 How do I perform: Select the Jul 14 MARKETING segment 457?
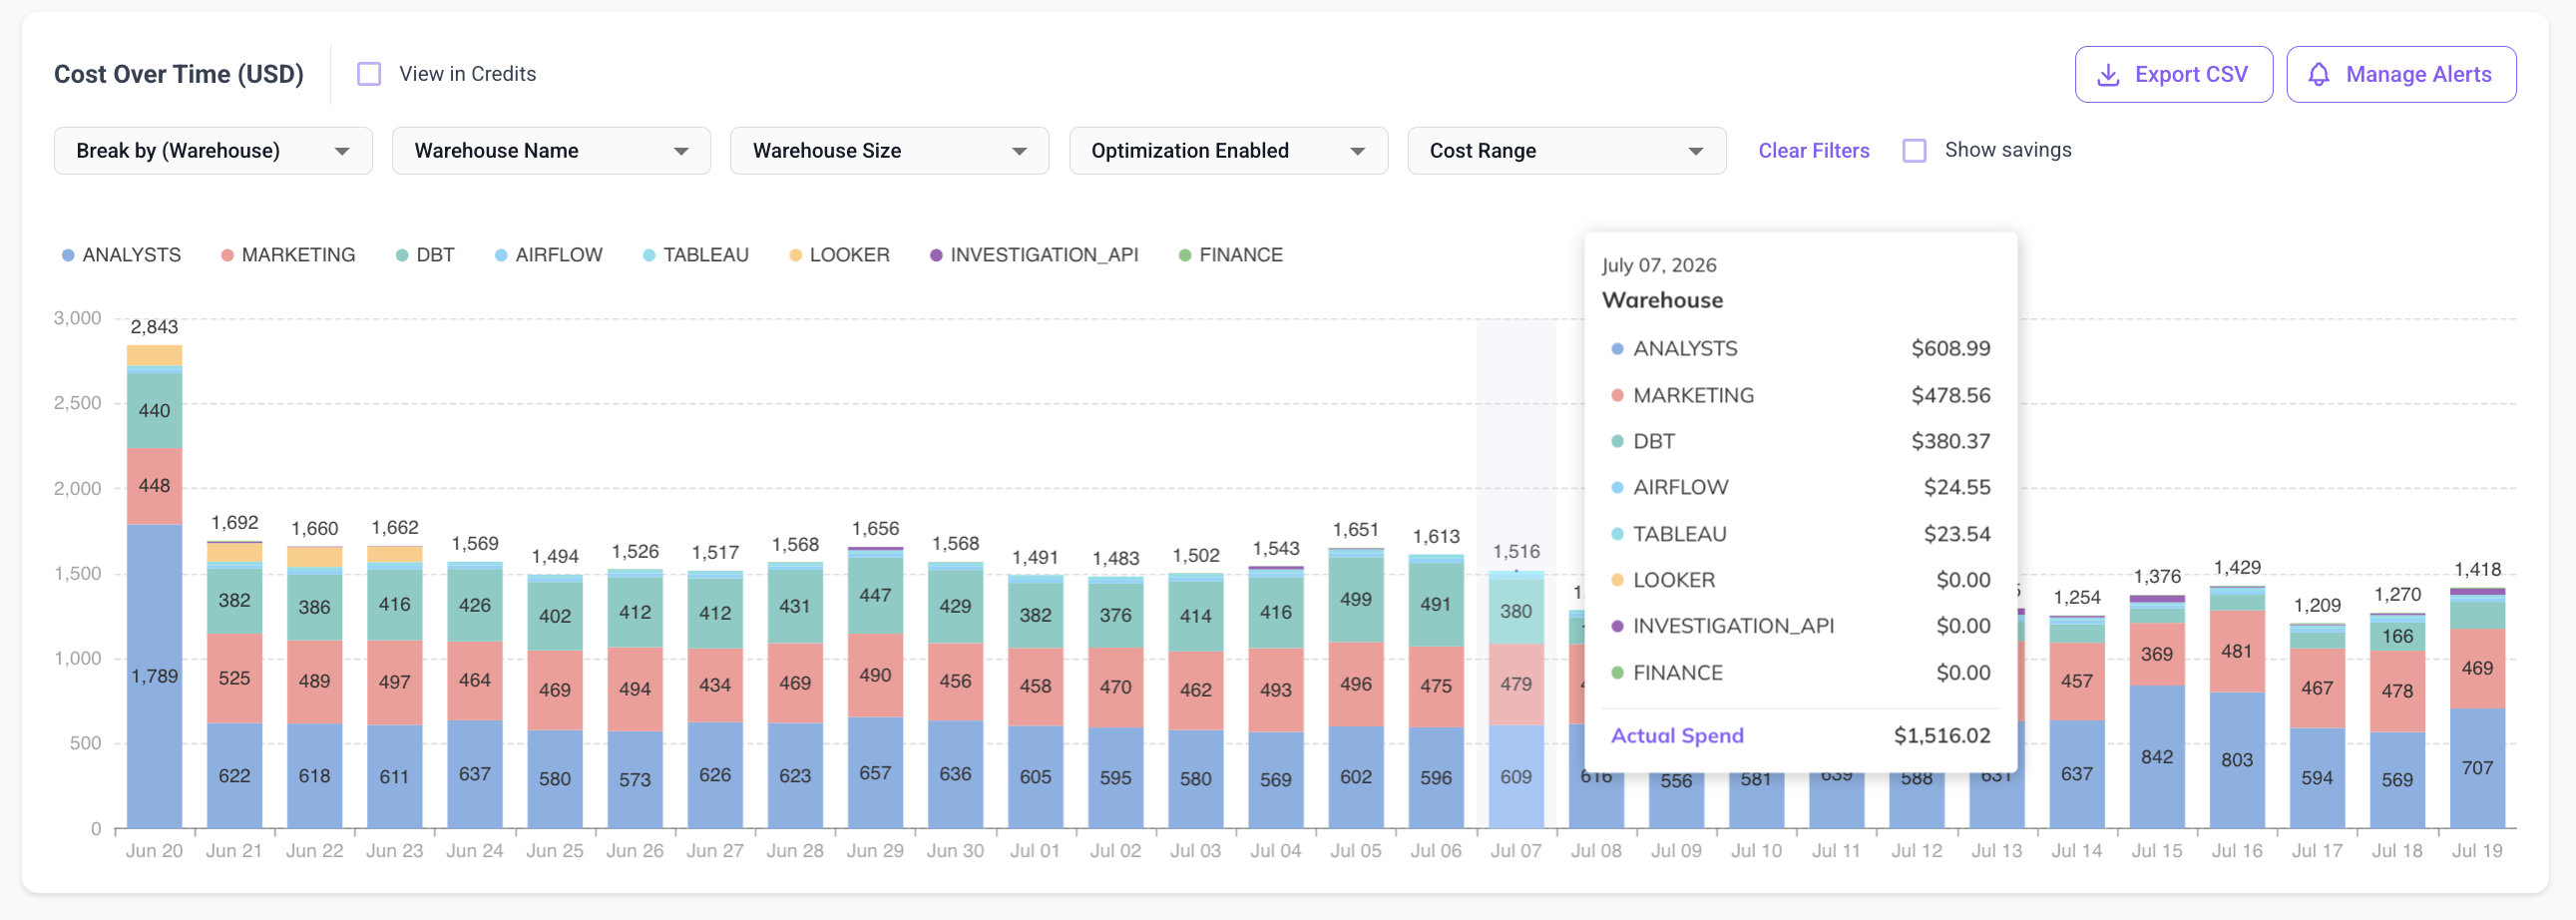click(x=2077, y=682)
